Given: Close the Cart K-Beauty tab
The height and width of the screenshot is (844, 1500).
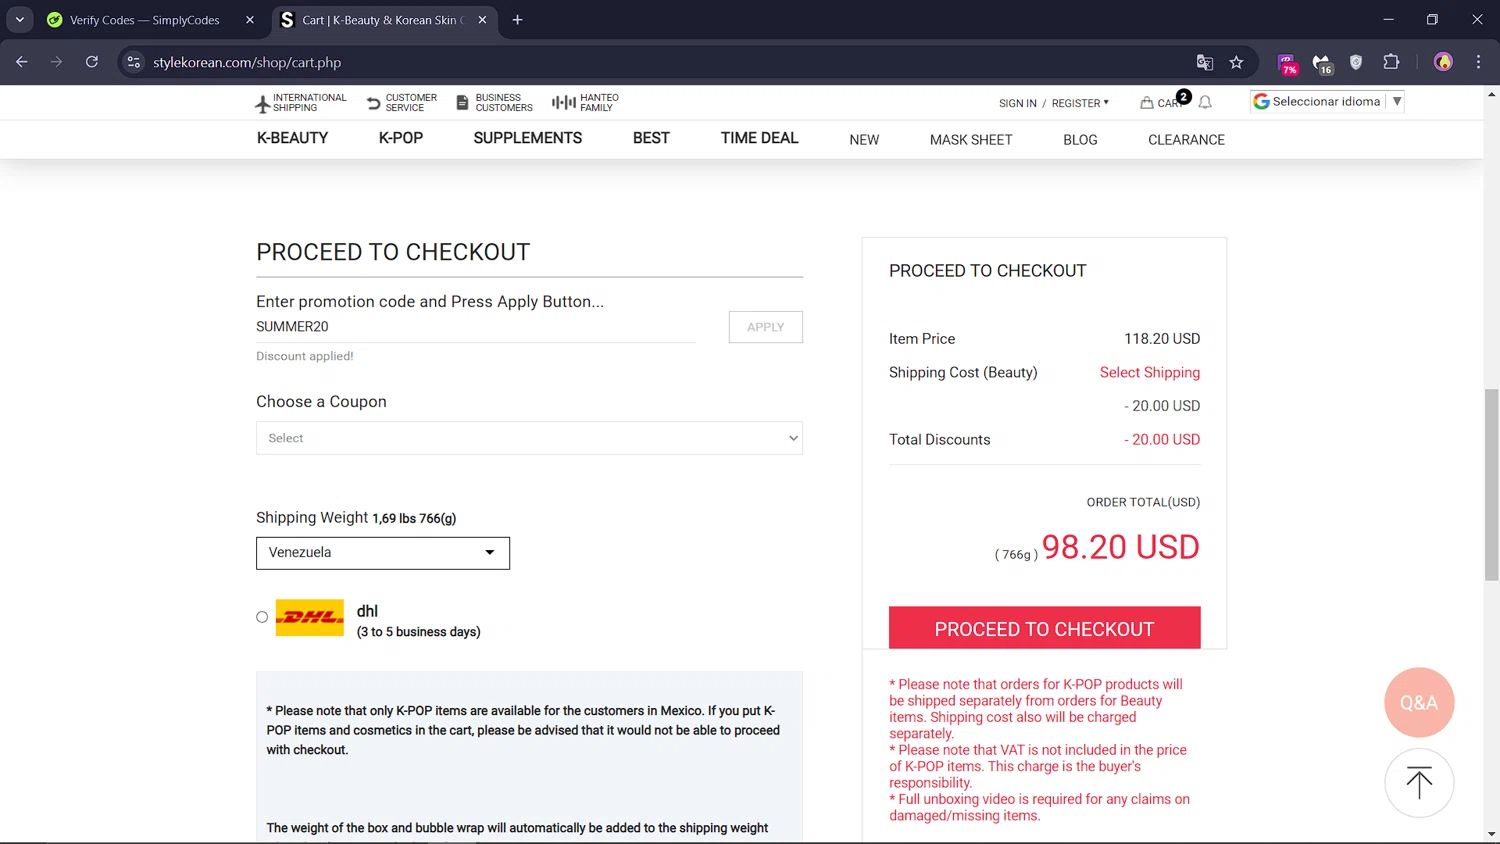Looking at the screenshot, I should 482,20.
